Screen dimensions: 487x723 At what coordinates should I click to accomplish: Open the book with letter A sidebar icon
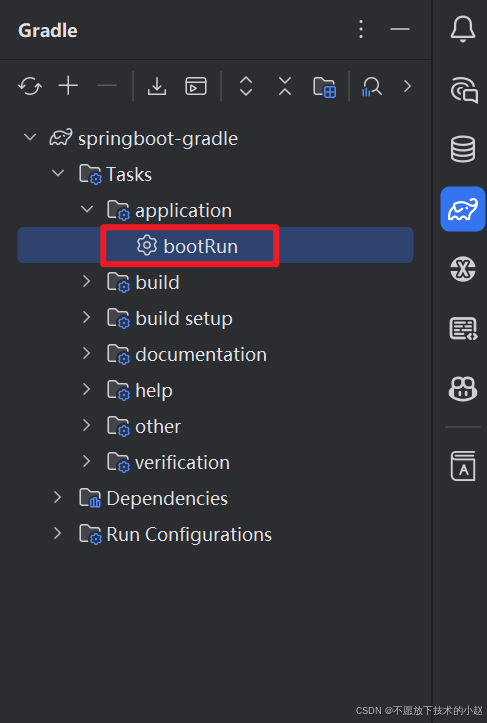click(x=463, y=466)
